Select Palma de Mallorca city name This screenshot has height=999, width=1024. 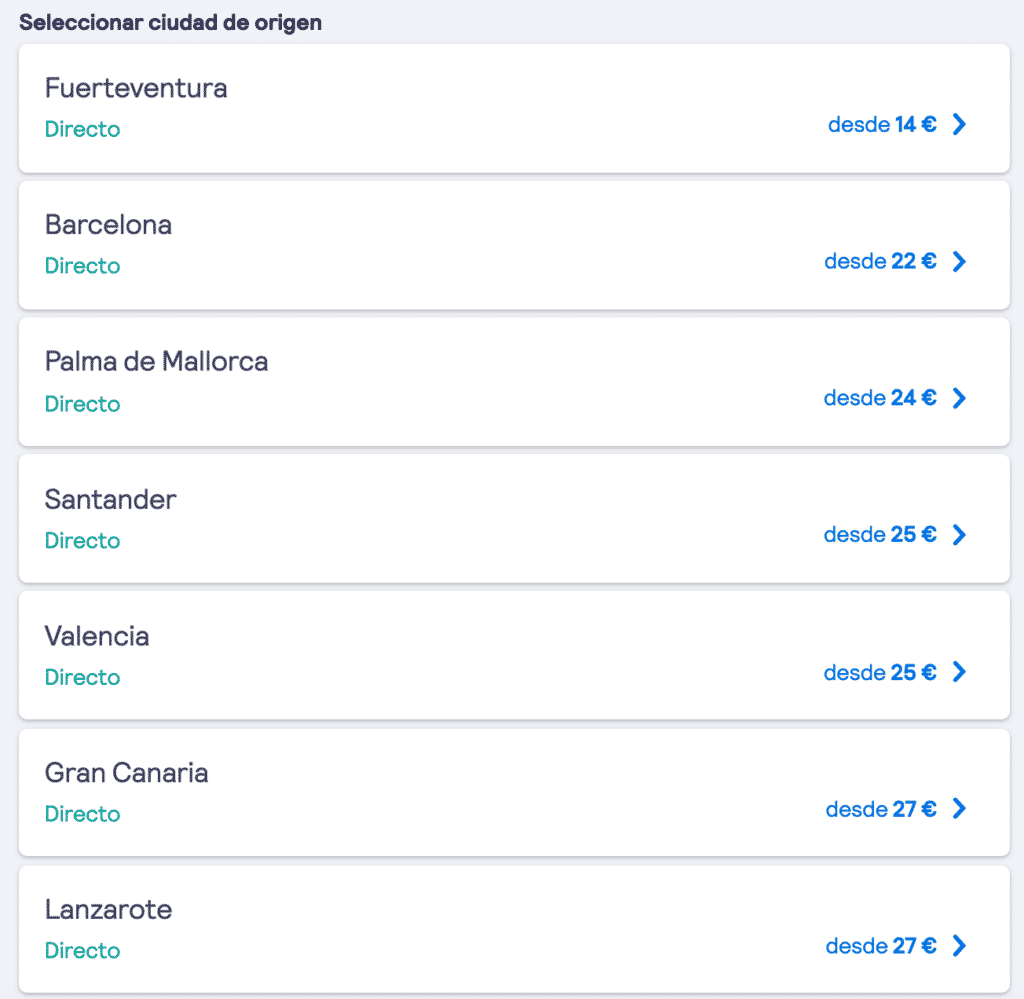click(157, 361)
